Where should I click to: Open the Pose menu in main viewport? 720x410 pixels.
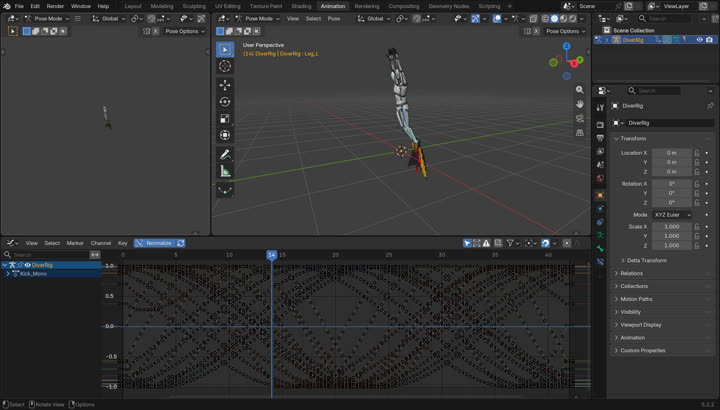click(334, 19)
